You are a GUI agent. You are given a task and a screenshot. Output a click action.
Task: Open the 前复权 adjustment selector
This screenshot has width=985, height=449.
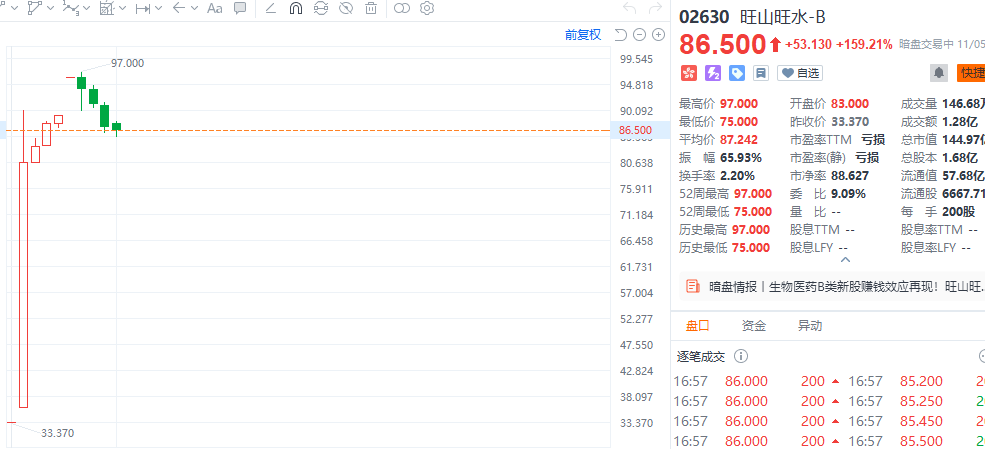pyautogui.click(x=582, y=35)
